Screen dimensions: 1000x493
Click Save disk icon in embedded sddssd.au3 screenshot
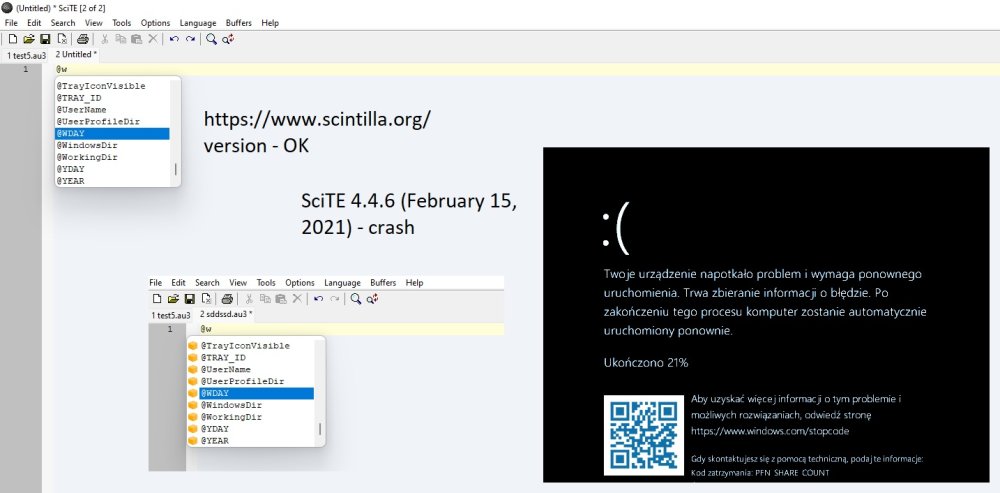click(x=189, y=298)
